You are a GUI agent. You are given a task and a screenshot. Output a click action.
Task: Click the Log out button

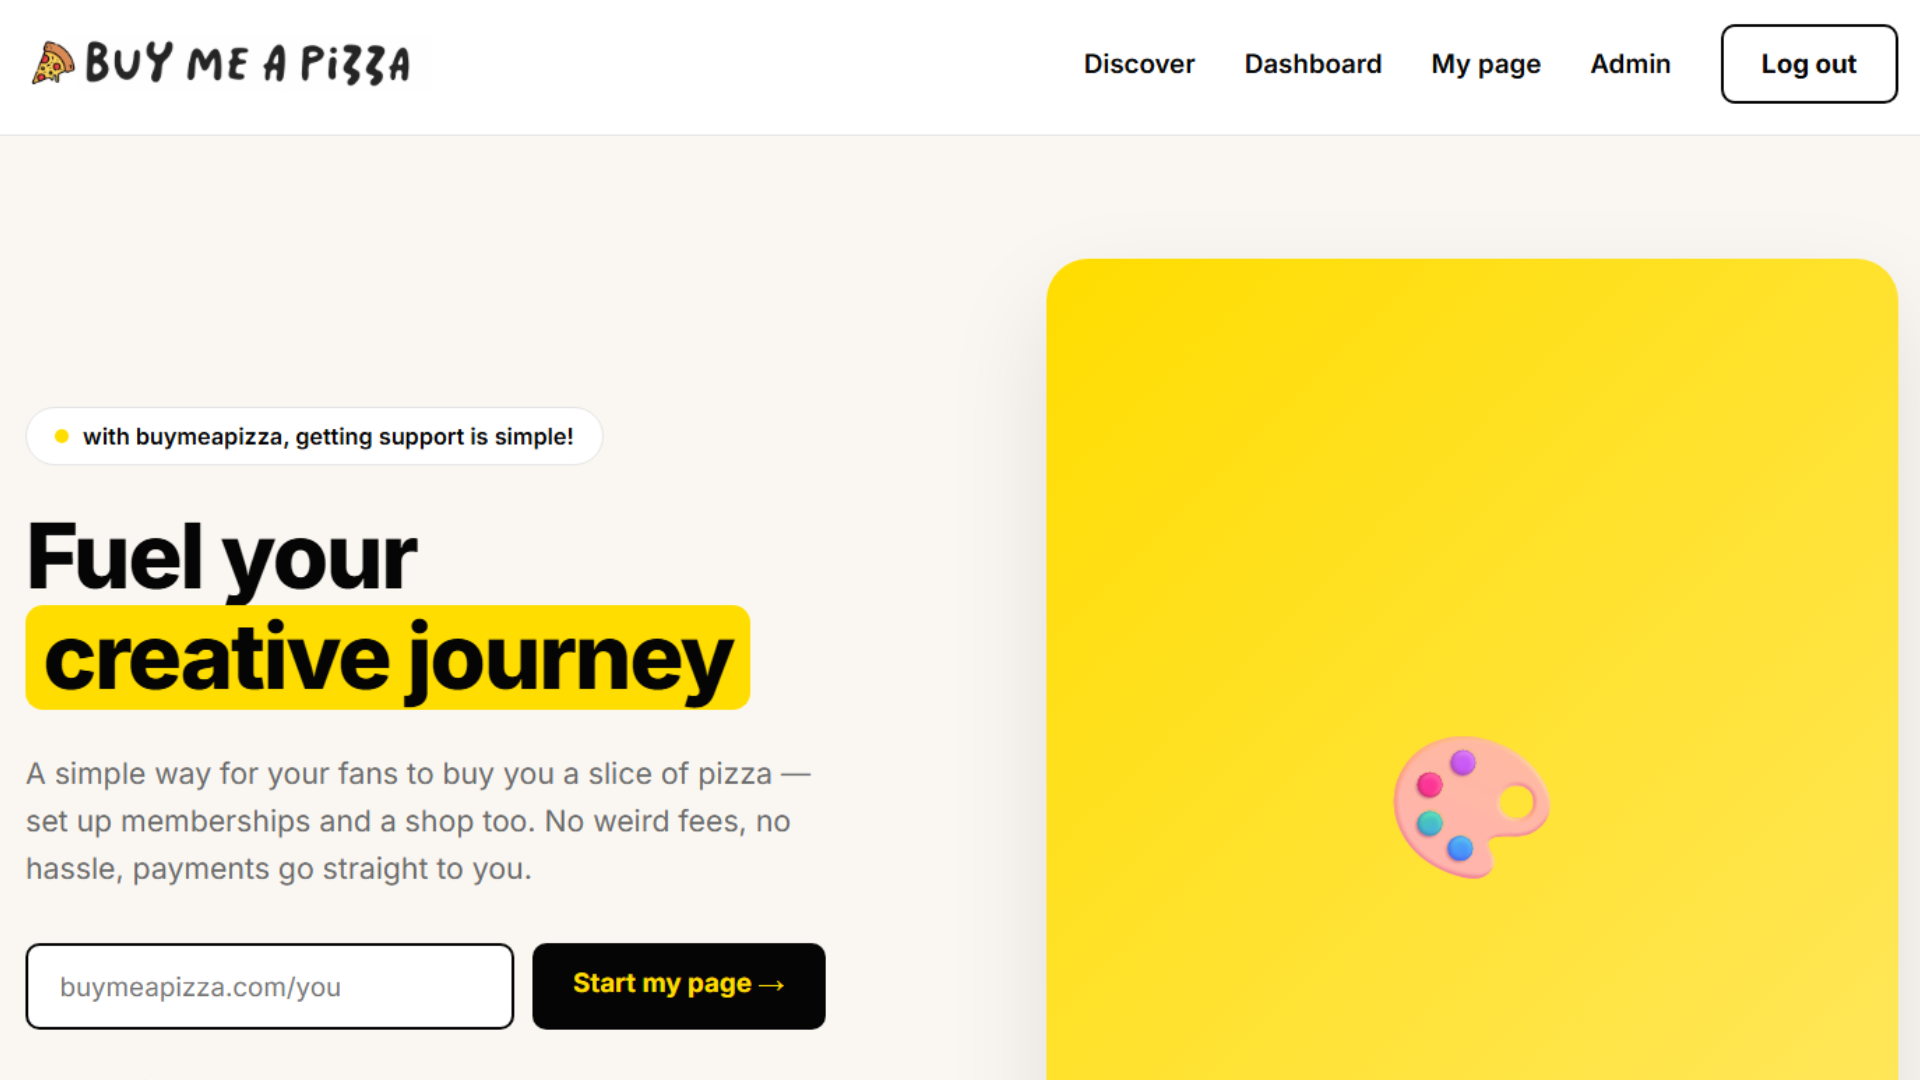[1809, 64]
